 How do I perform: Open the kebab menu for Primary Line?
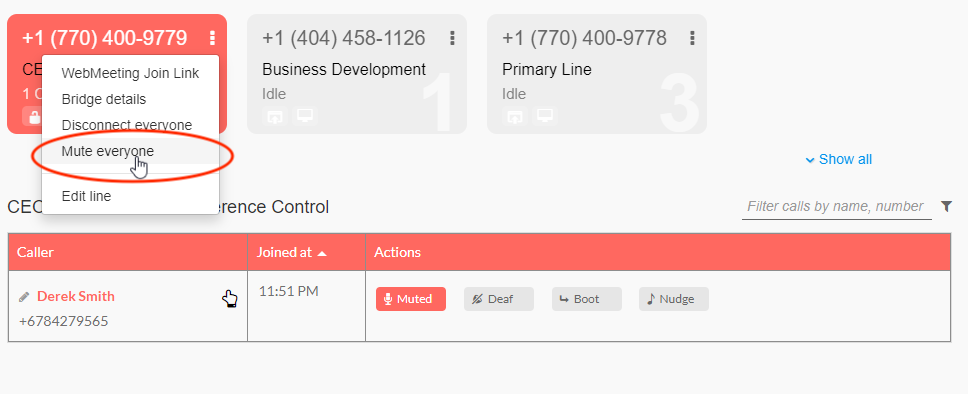pos(693,38)
